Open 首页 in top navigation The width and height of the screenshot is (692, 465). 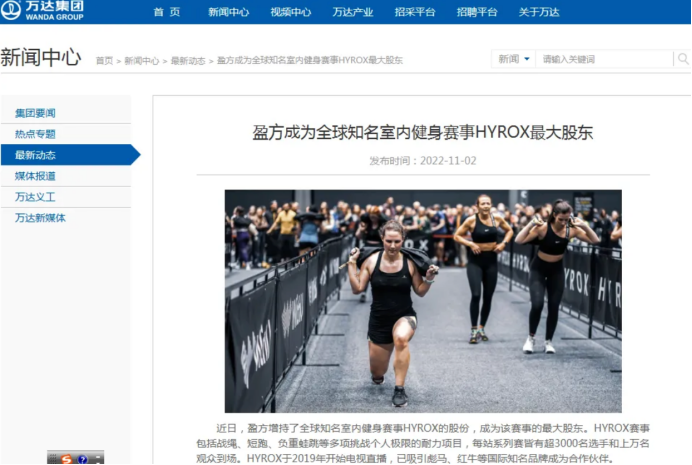point(166,12)
